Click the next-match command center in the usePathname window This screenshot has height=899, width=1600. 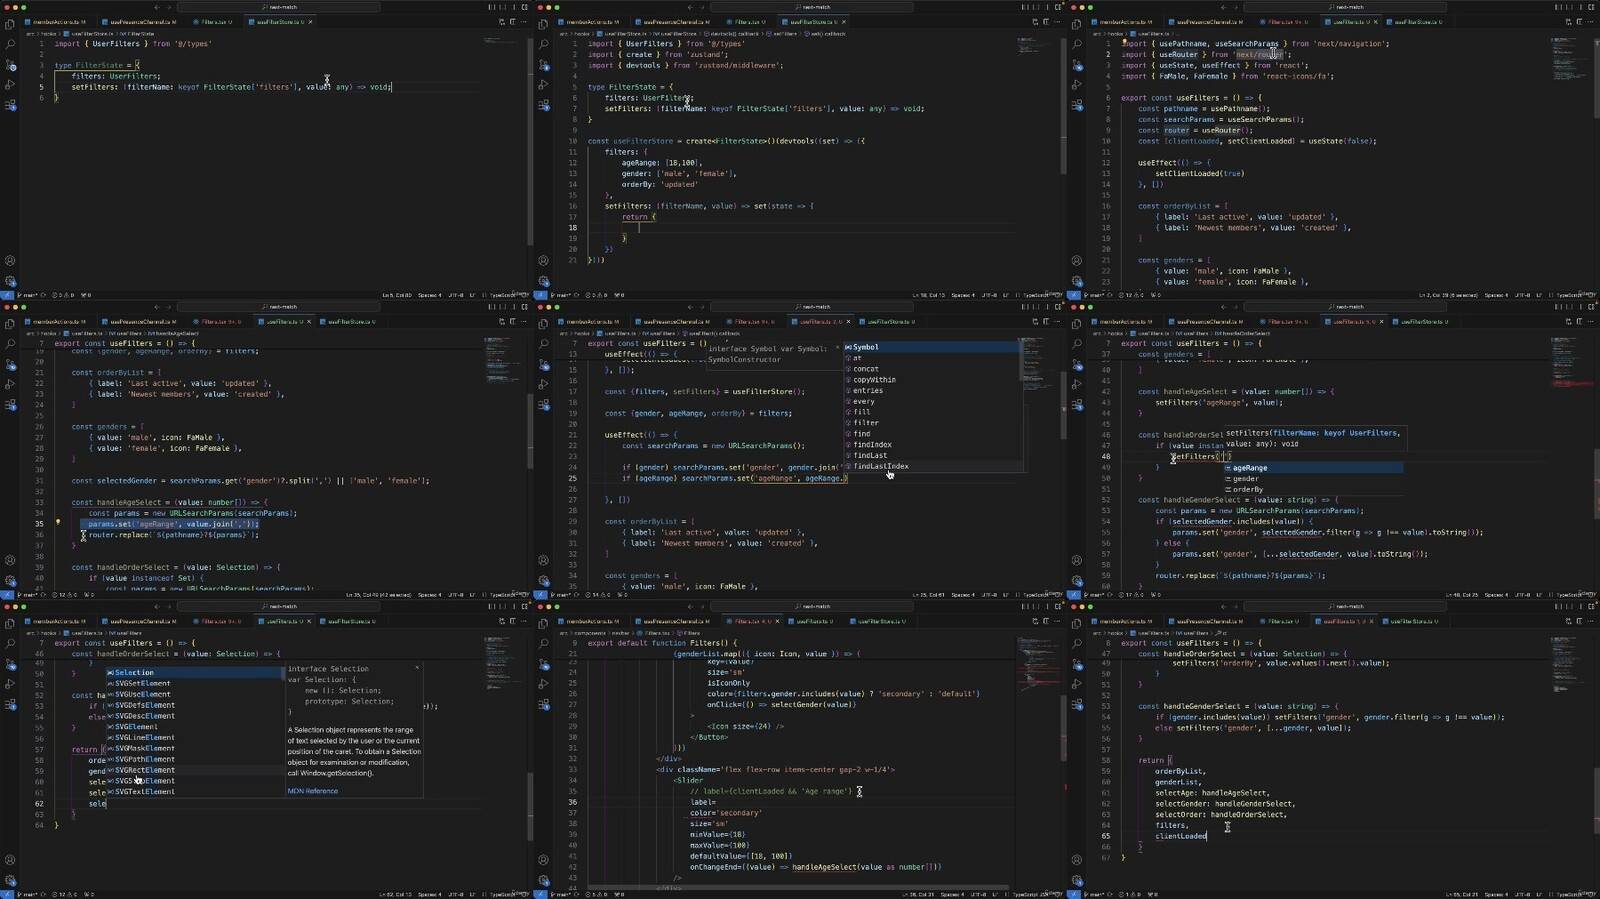click(x=1348, y=7)
